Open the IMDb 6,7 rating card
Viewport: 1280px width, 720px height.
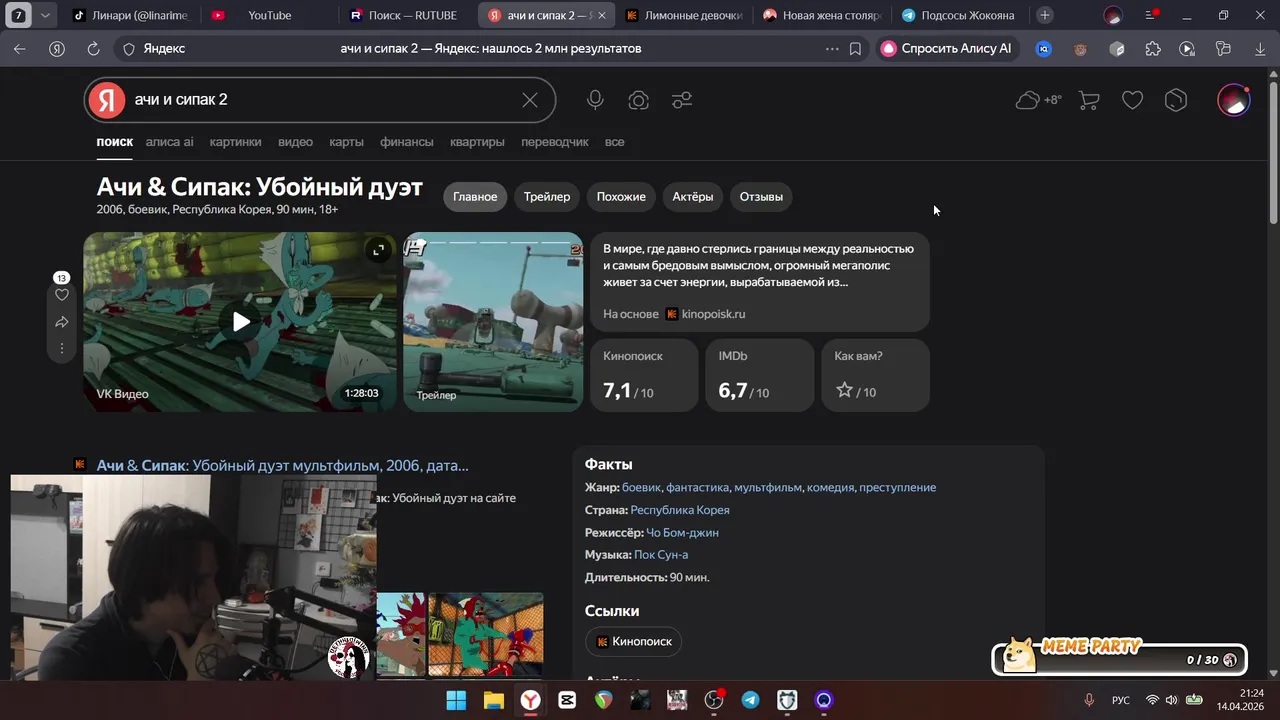[759, 375]
